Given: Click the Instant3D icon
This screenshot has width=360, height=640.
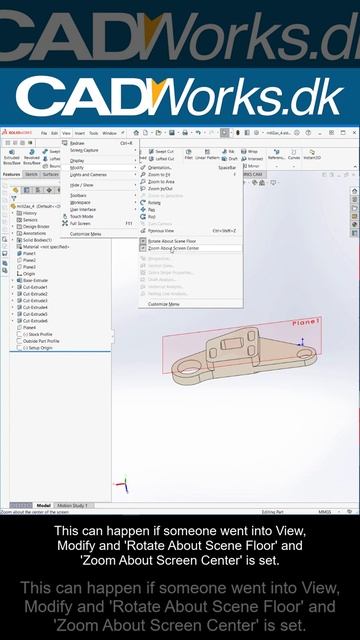Looking at the screenshot, I should click(312, 152).
